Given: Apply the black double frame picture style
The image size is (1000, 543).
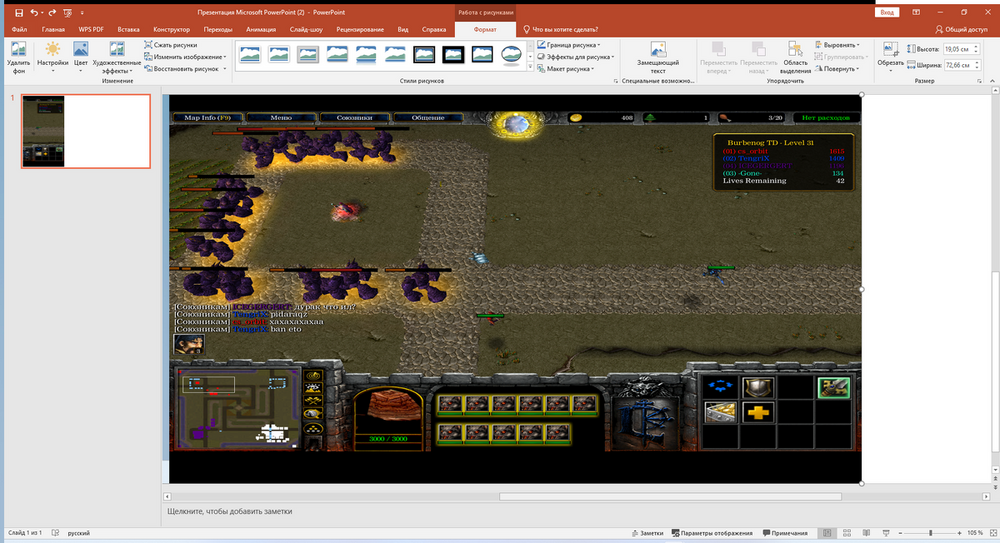Looking at the screenshot, I should (453, 54).
